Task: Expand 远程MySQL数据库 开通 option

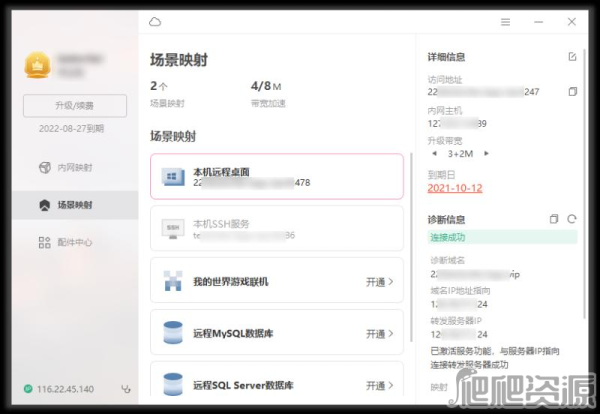Action: pyautogui.click(x=380, y=334)
